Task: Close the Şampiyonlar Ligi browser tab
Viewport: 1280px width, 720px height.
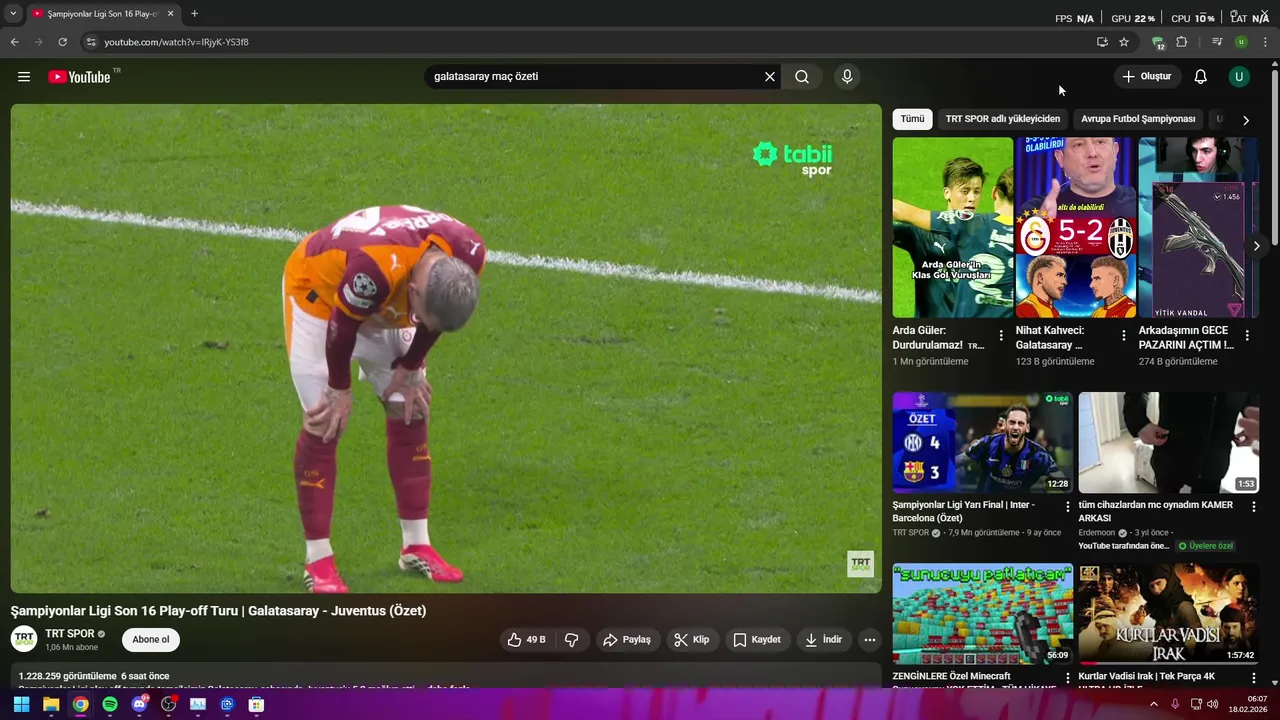Action: [170, 14]
